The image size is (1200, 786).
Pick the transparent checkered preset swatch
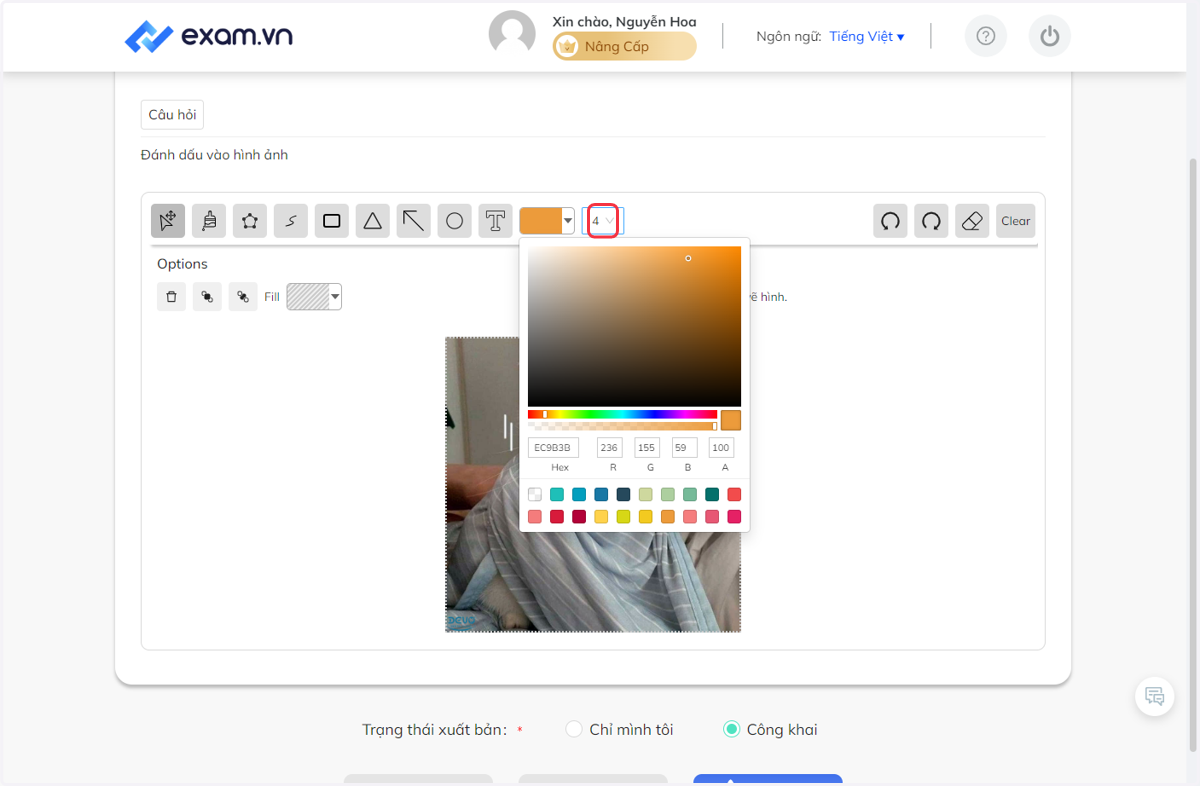535,494
